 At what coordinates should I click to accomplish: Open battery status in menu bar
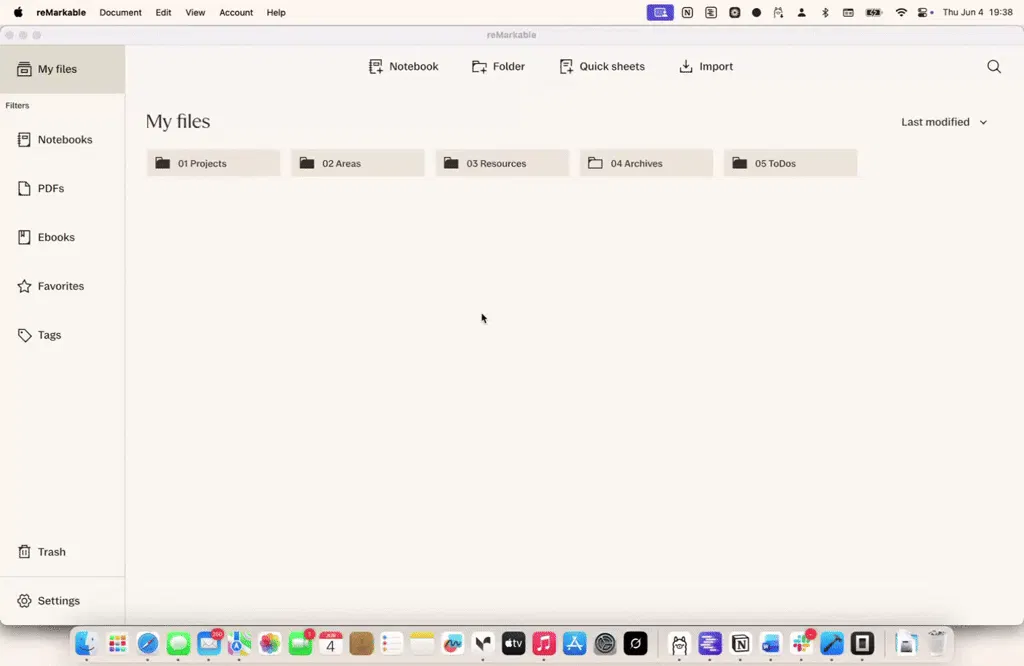[x=873, y=12]
